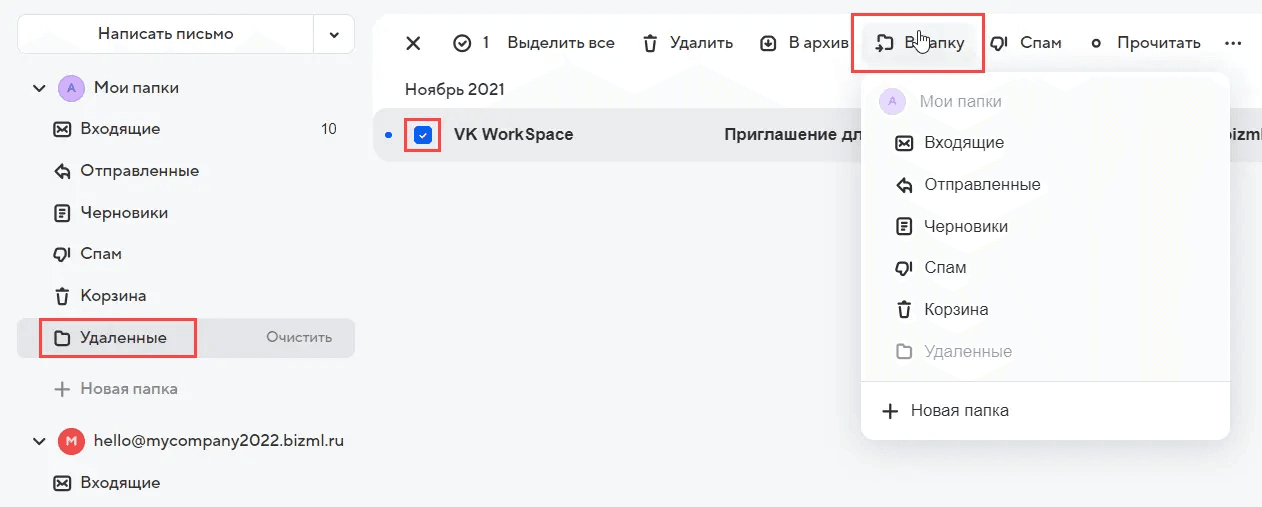Click Выделить все to select all
This screenshot has width=1262, height=507.
(561, 43)
